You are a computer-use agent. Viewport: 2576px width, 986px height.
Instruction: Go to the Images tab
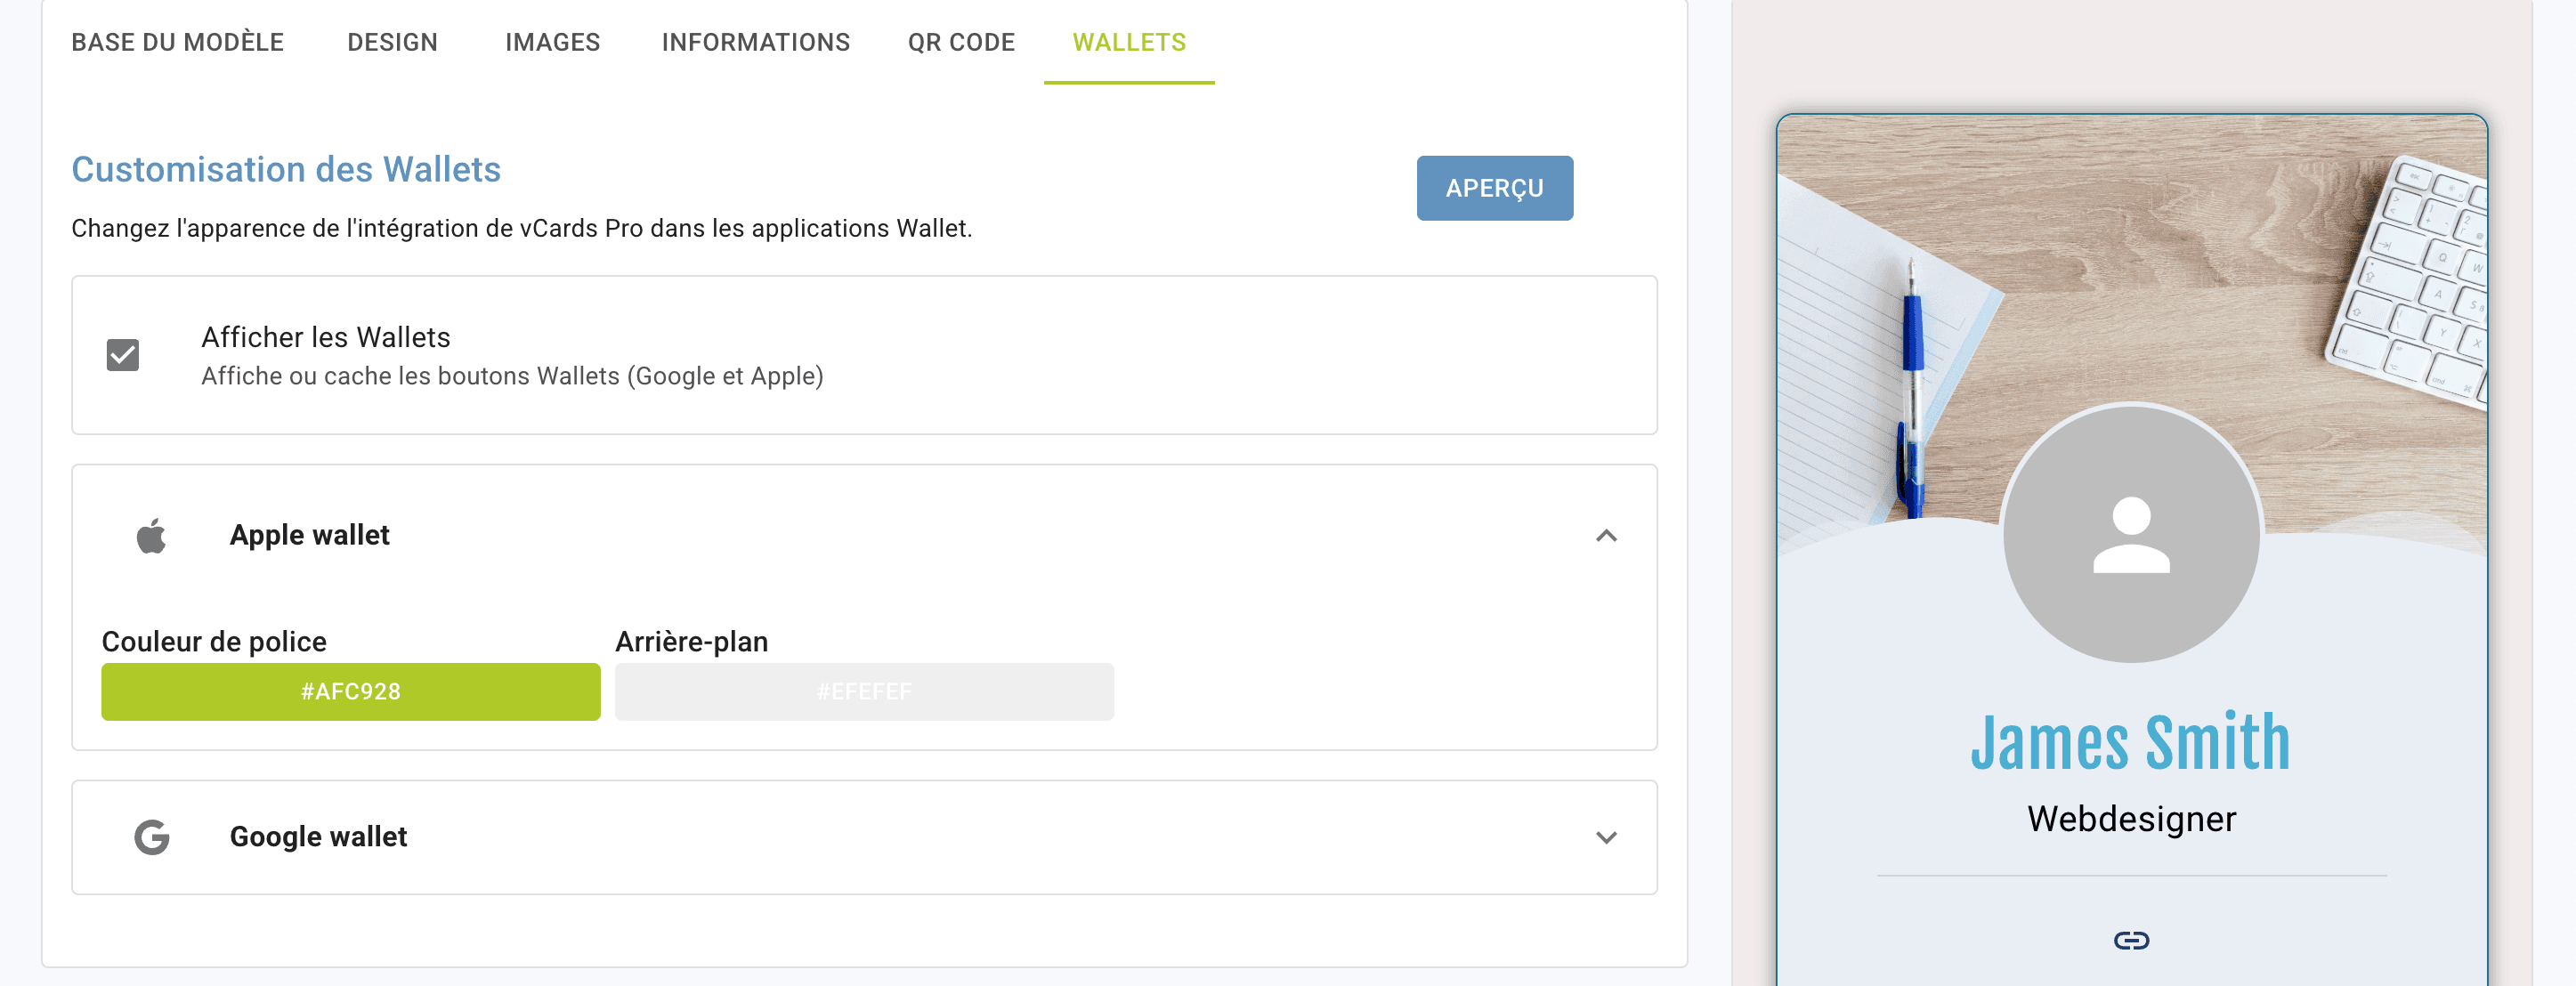pos(552,42)
